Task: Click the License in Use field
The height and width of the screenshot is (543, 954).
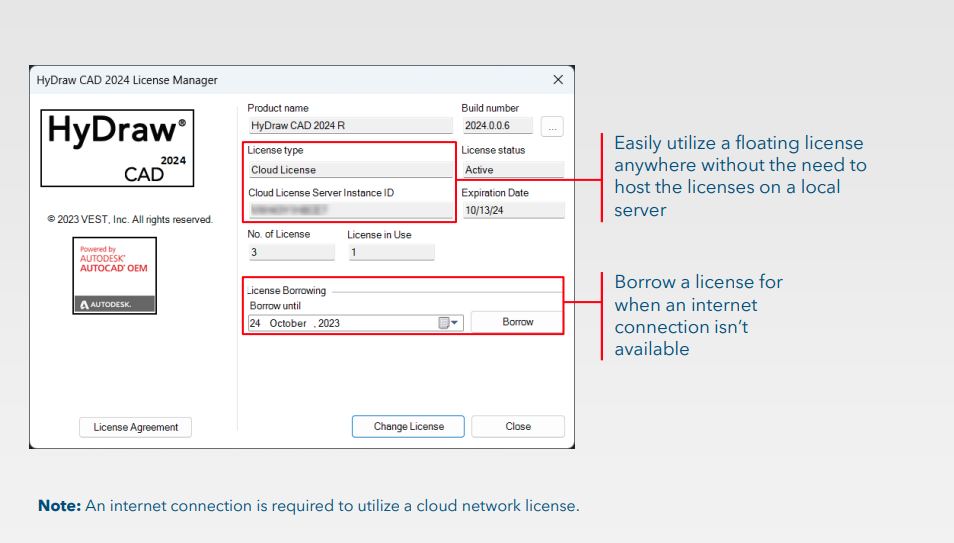Action: tap(391, 252)
